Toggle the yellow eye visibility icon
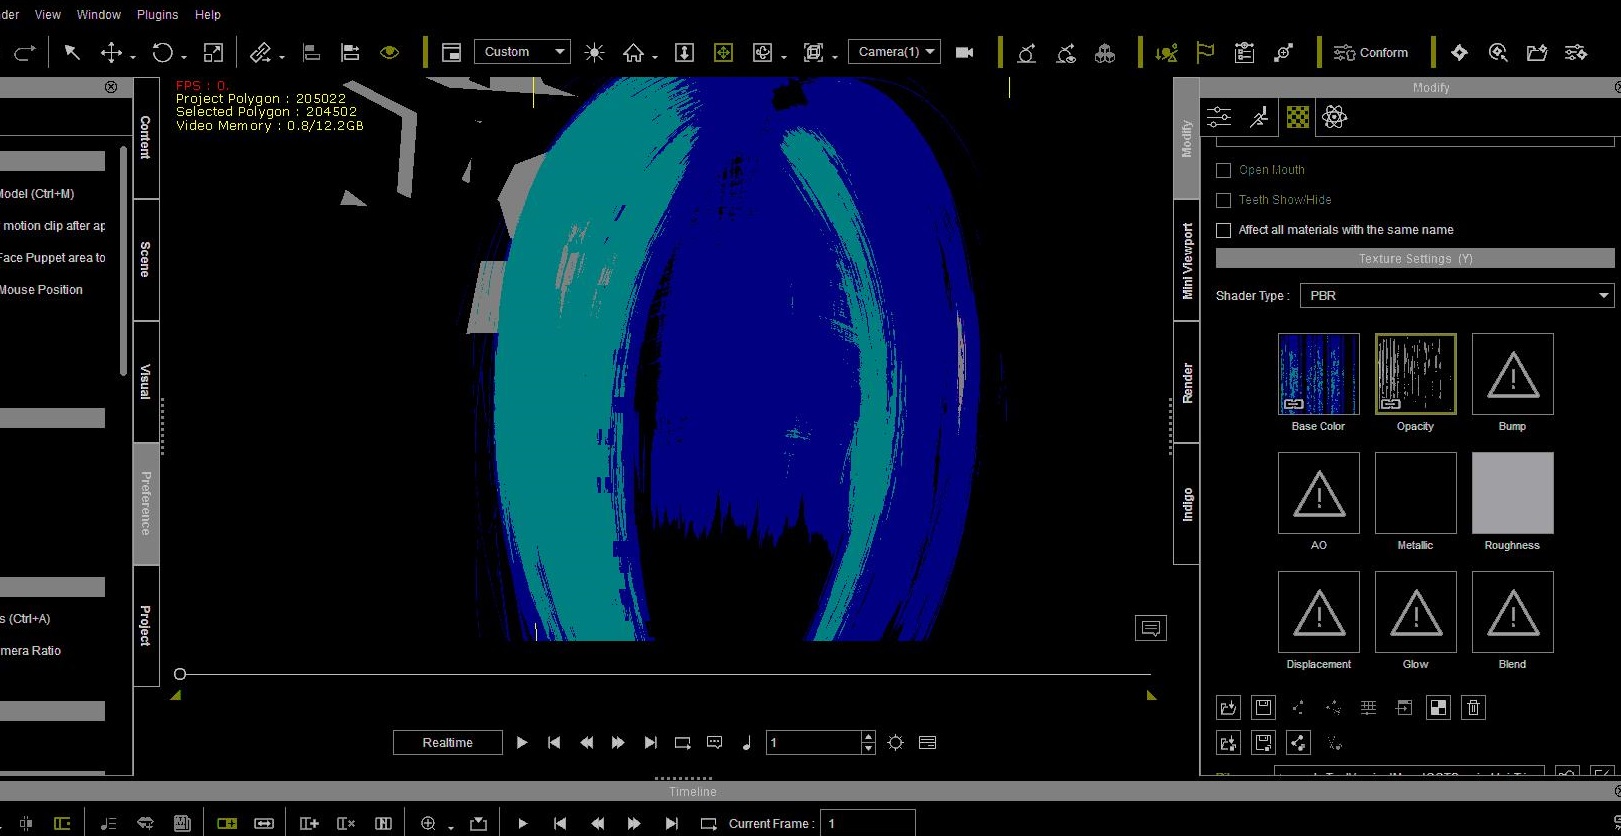Screen dimensions: 1621x836 [x=390, y=52]
